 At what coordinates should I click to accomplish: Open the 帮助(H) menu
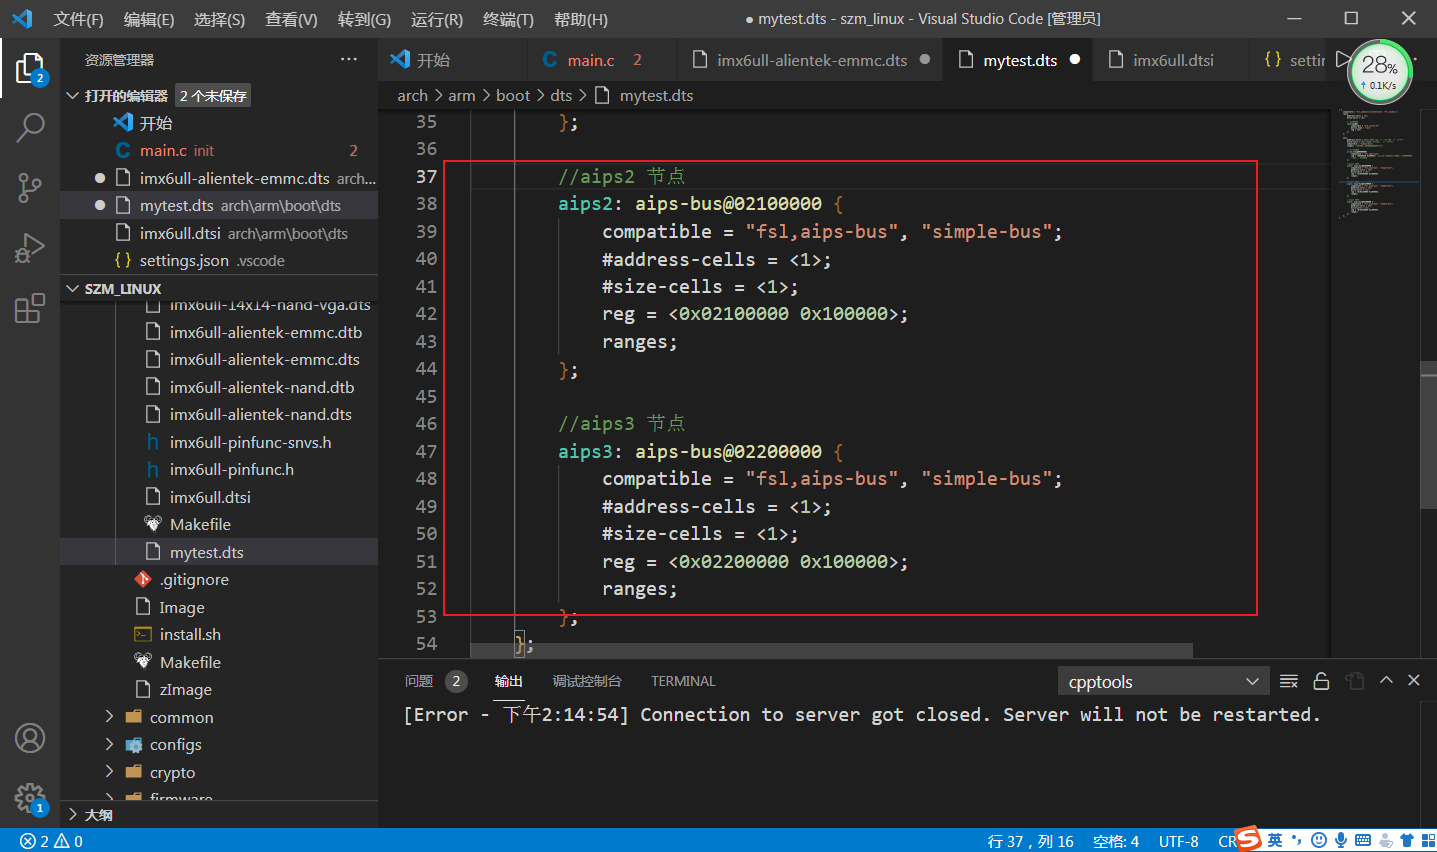pyautogui.click(x=581, y=19)
